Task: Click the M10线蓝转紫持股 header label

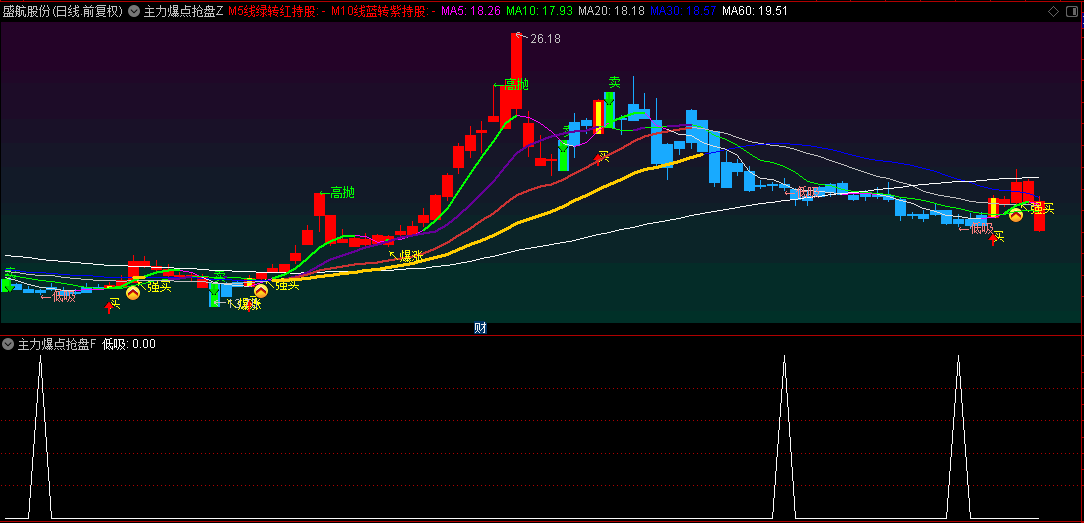Action: click(384, 11)
